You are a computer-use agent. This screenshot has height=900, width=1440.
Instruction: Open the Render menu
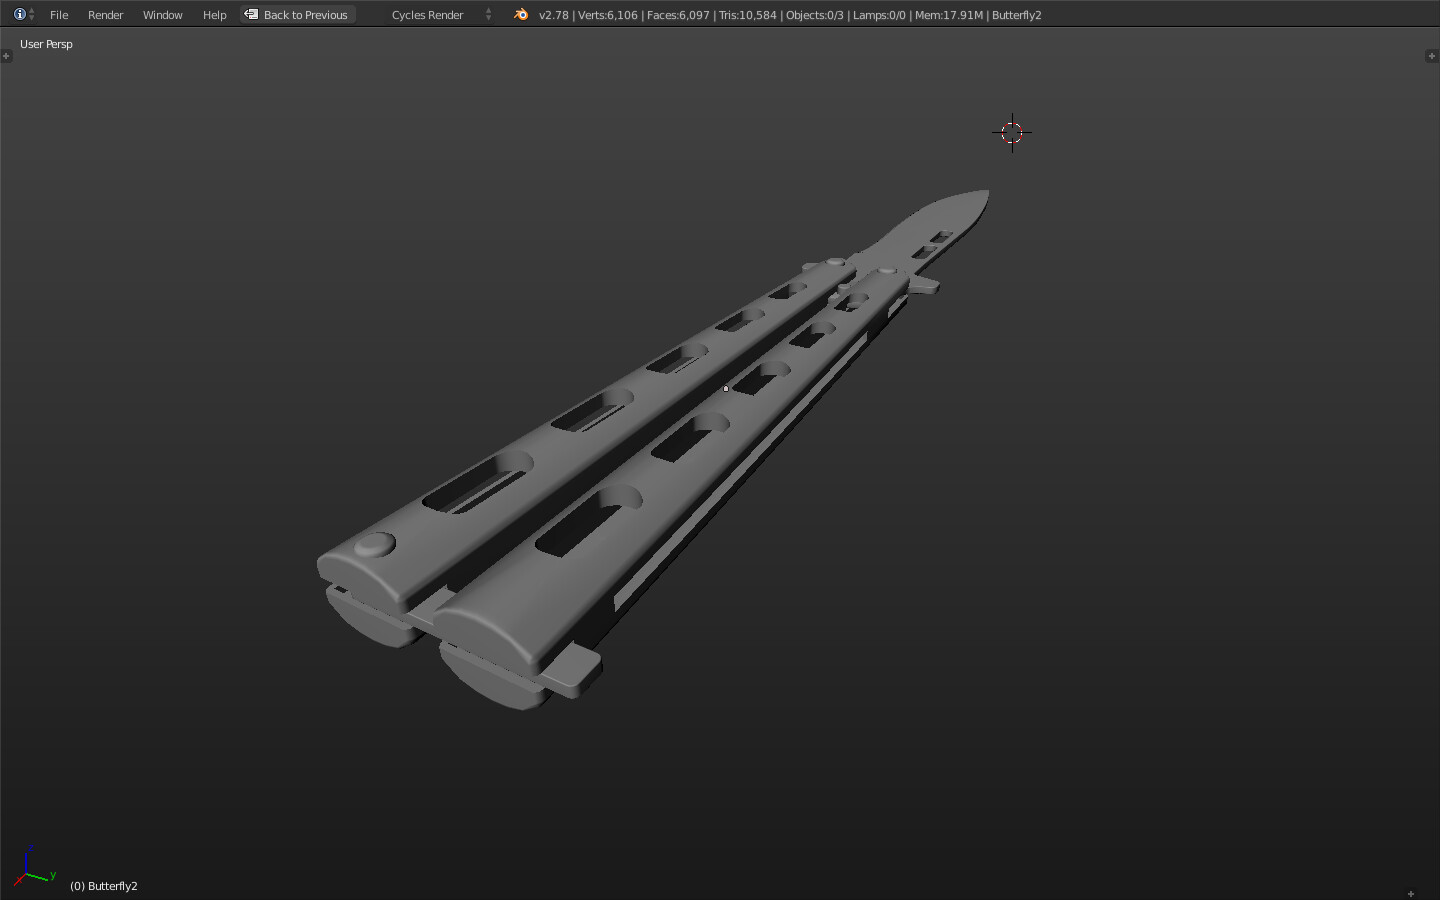coord(105,15)
